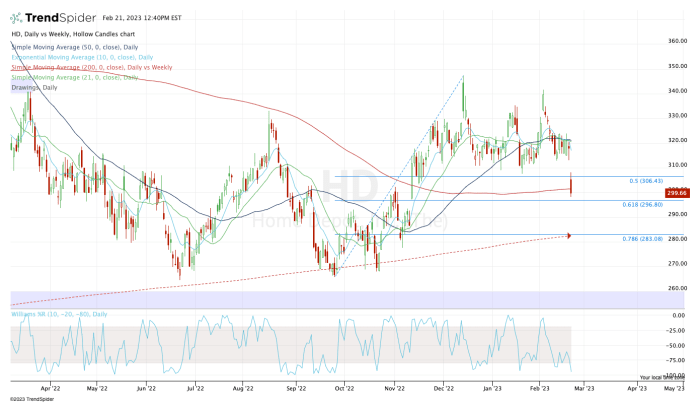Screen dimensions: 700x404
Task: Click the 0.786 (283.08) Fibonacci label
Action: 642,239
